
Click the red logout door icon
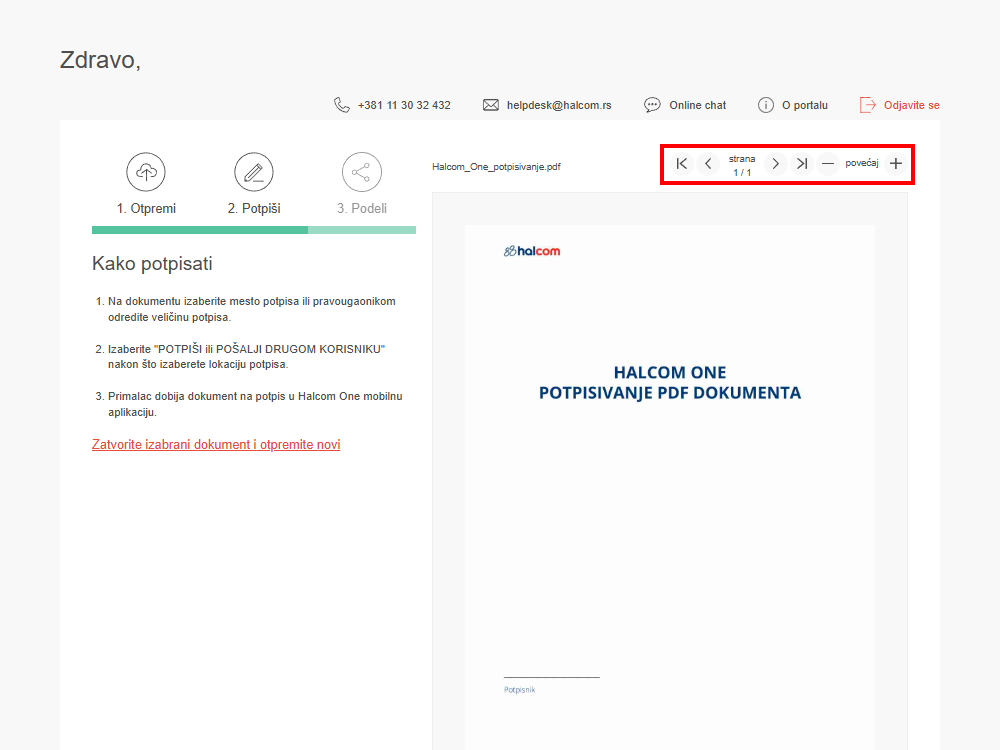click(868, 105)
